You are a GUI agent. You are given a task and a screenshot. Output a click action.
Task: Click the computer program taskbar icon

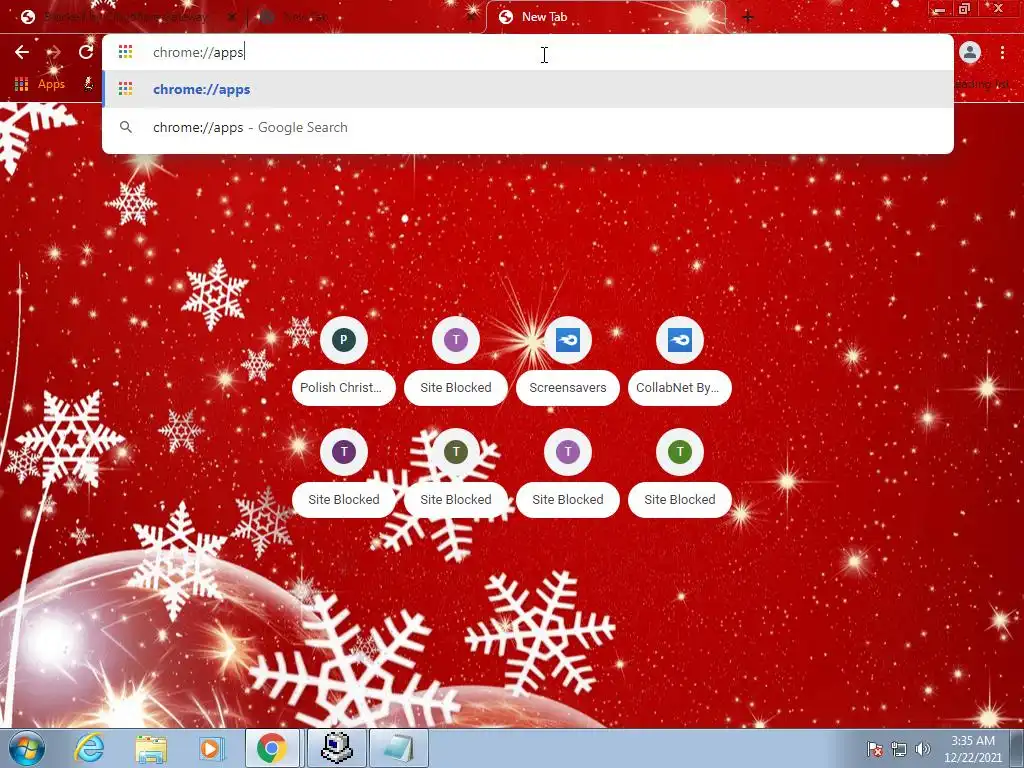point(337,748)
